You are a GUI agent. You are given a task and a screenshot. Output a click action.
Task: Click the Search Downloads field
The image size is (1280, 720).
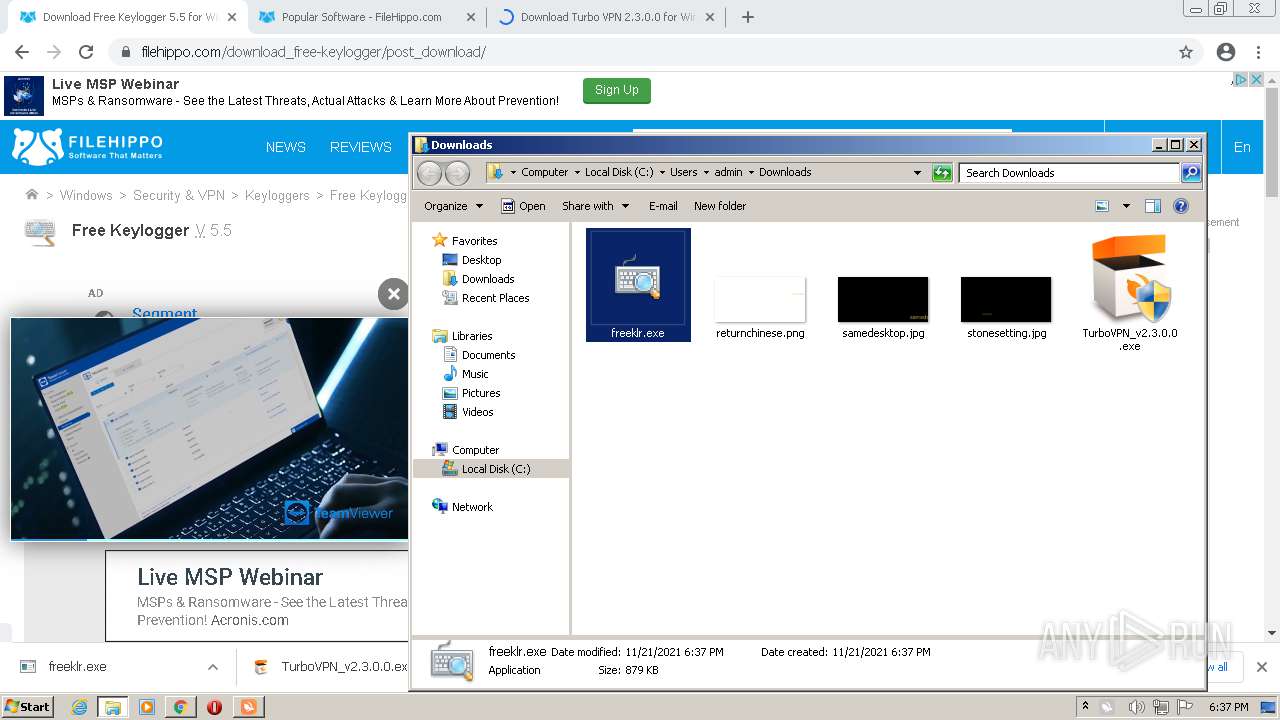pos(1068,173)
